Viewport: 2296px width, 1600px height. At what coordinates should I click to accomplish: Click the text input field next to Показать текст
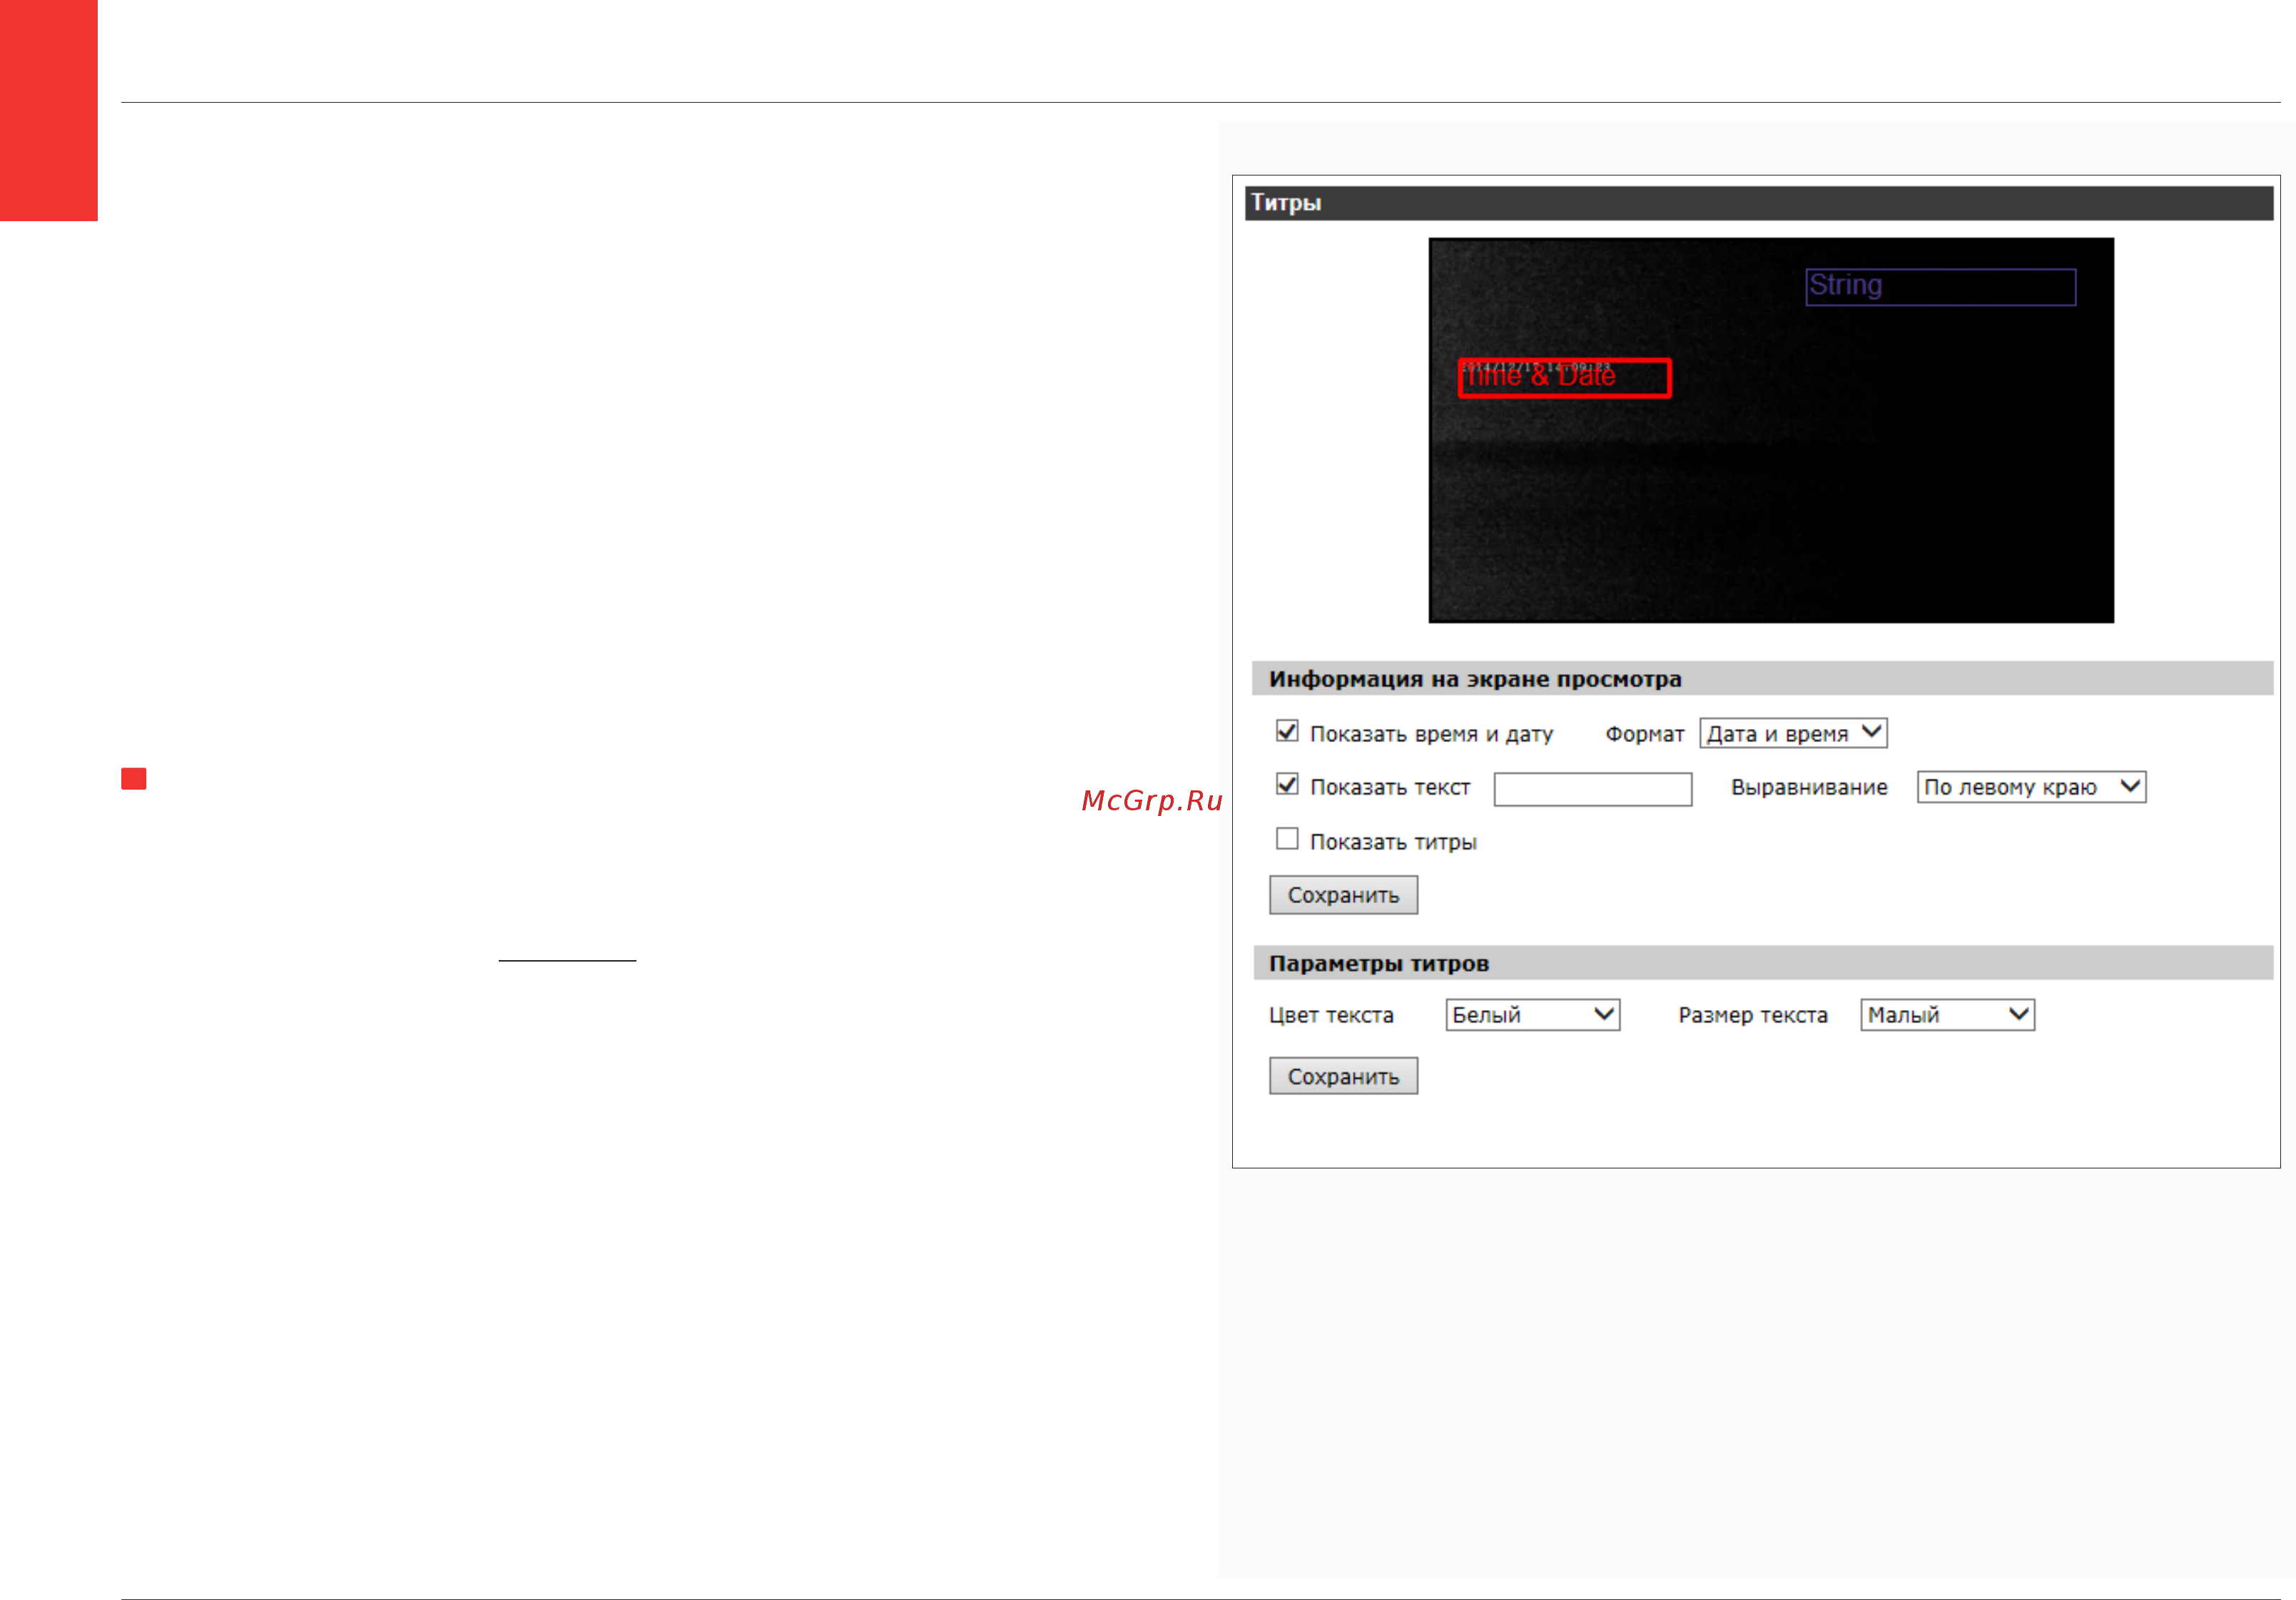pyautogui.click(x=1592, y=788)
